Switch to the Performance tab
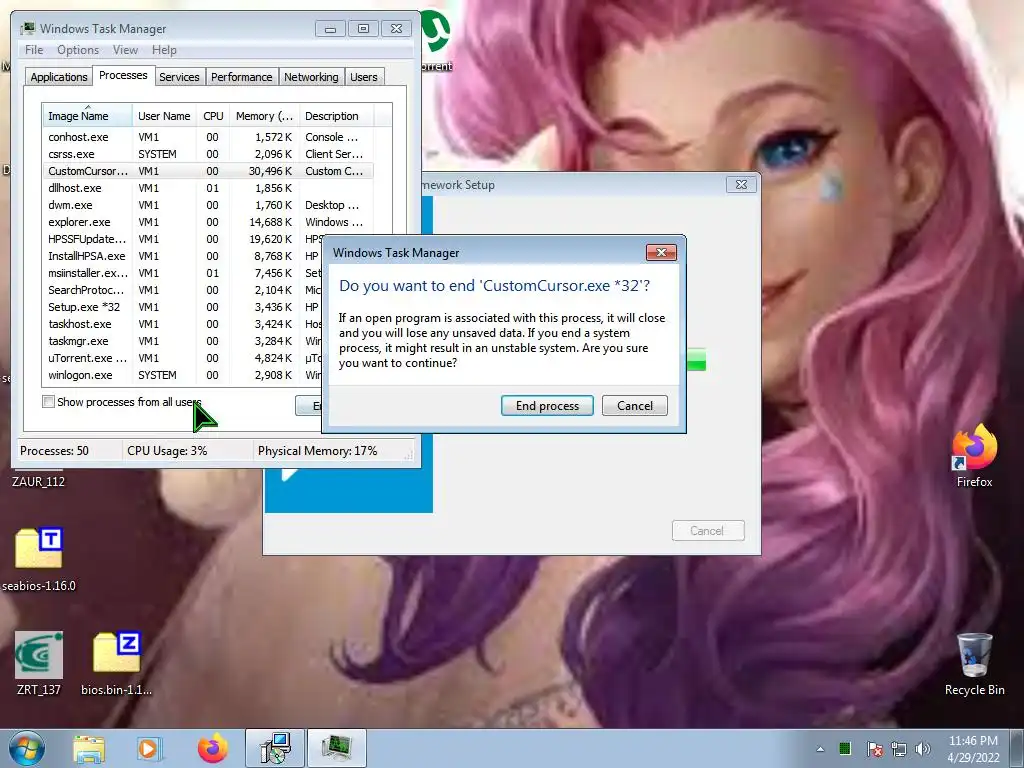The height and width of the screenshot is (768, 1024). click(242, 77)
